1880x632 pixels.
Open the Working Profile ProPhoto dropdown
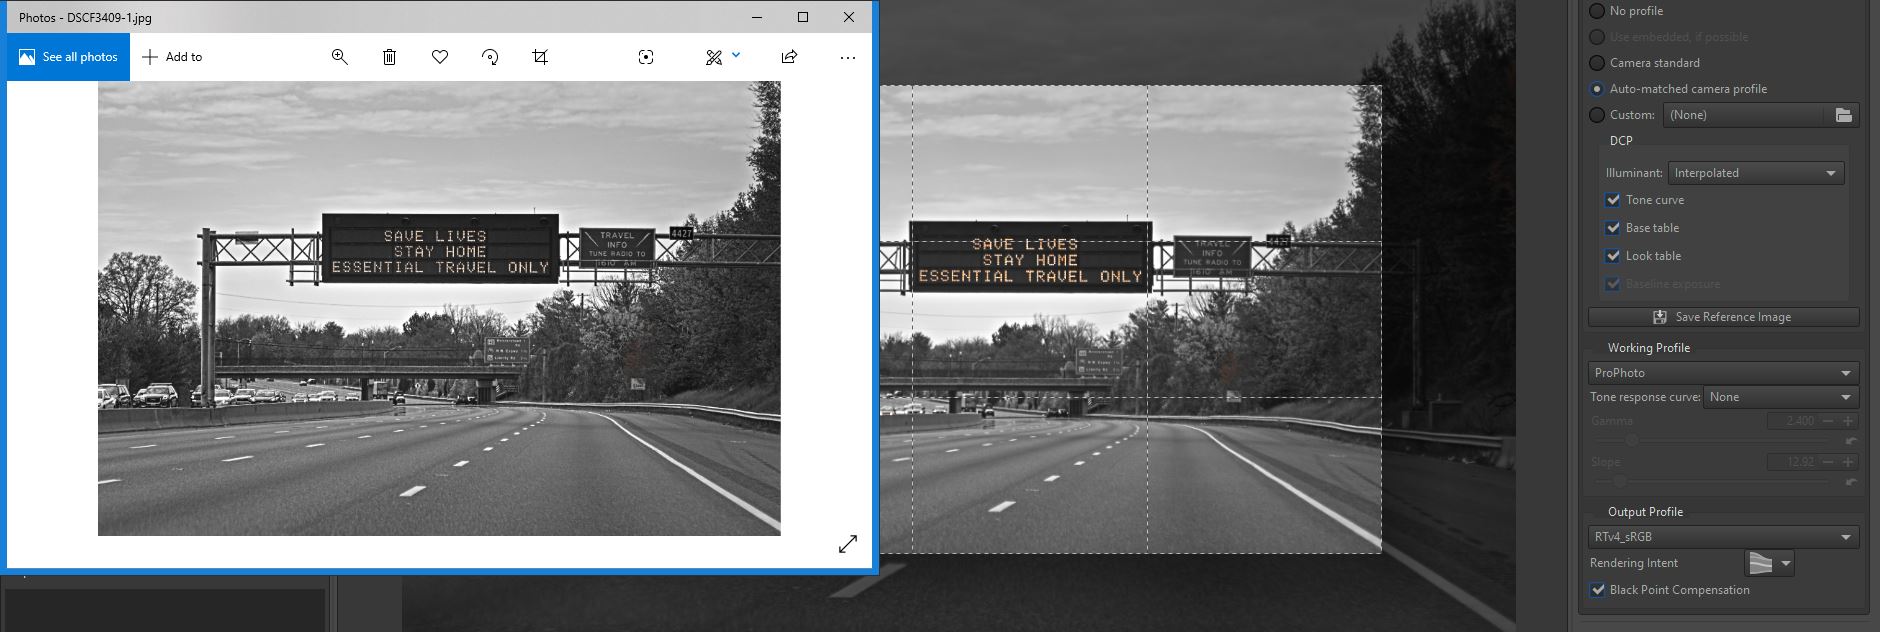point(1723,373)
